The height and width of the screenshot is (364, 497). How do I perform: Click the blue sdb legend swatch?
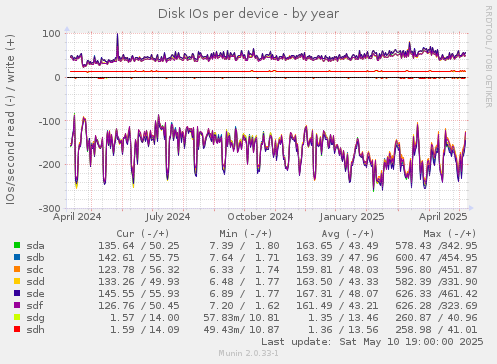[17, 257]
